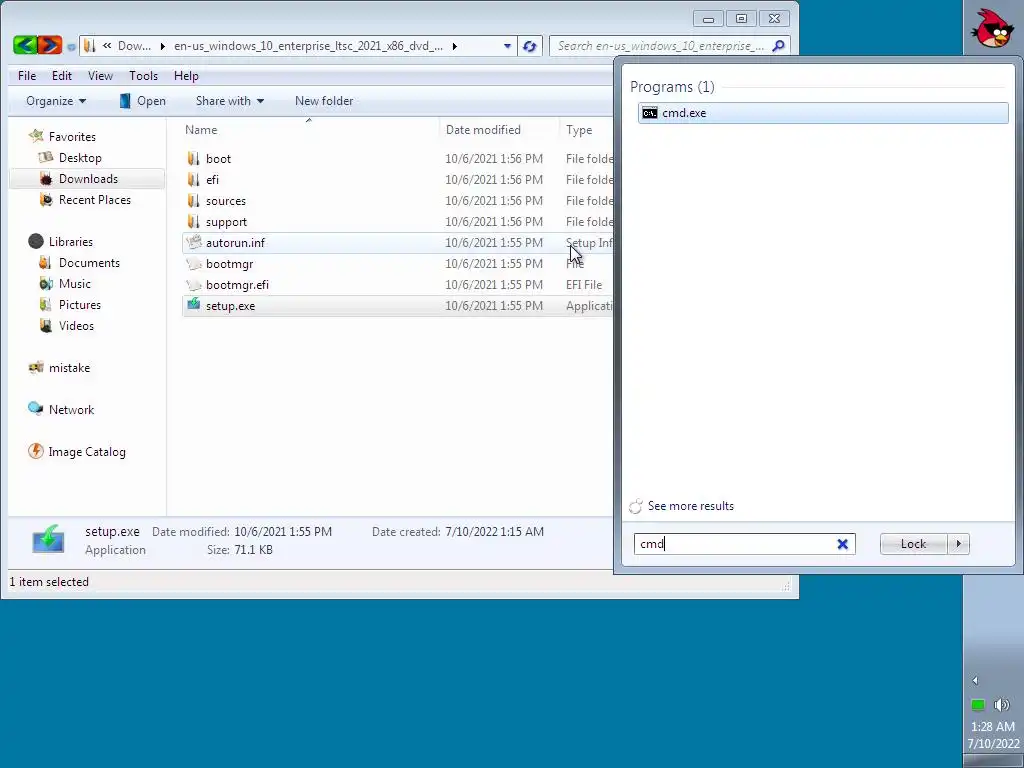Open the Videos library
Image resolution: width=1024 pixels, height=768 pixels.
[76, 325]
